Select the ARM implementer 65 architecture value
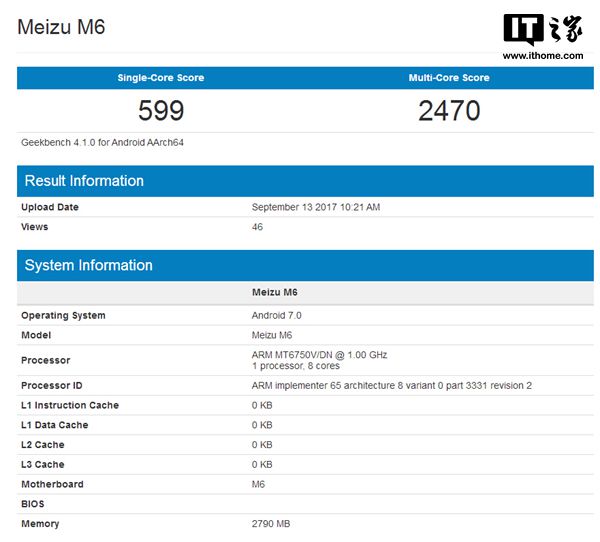This screenshot has width=600, height=542. 391,385
